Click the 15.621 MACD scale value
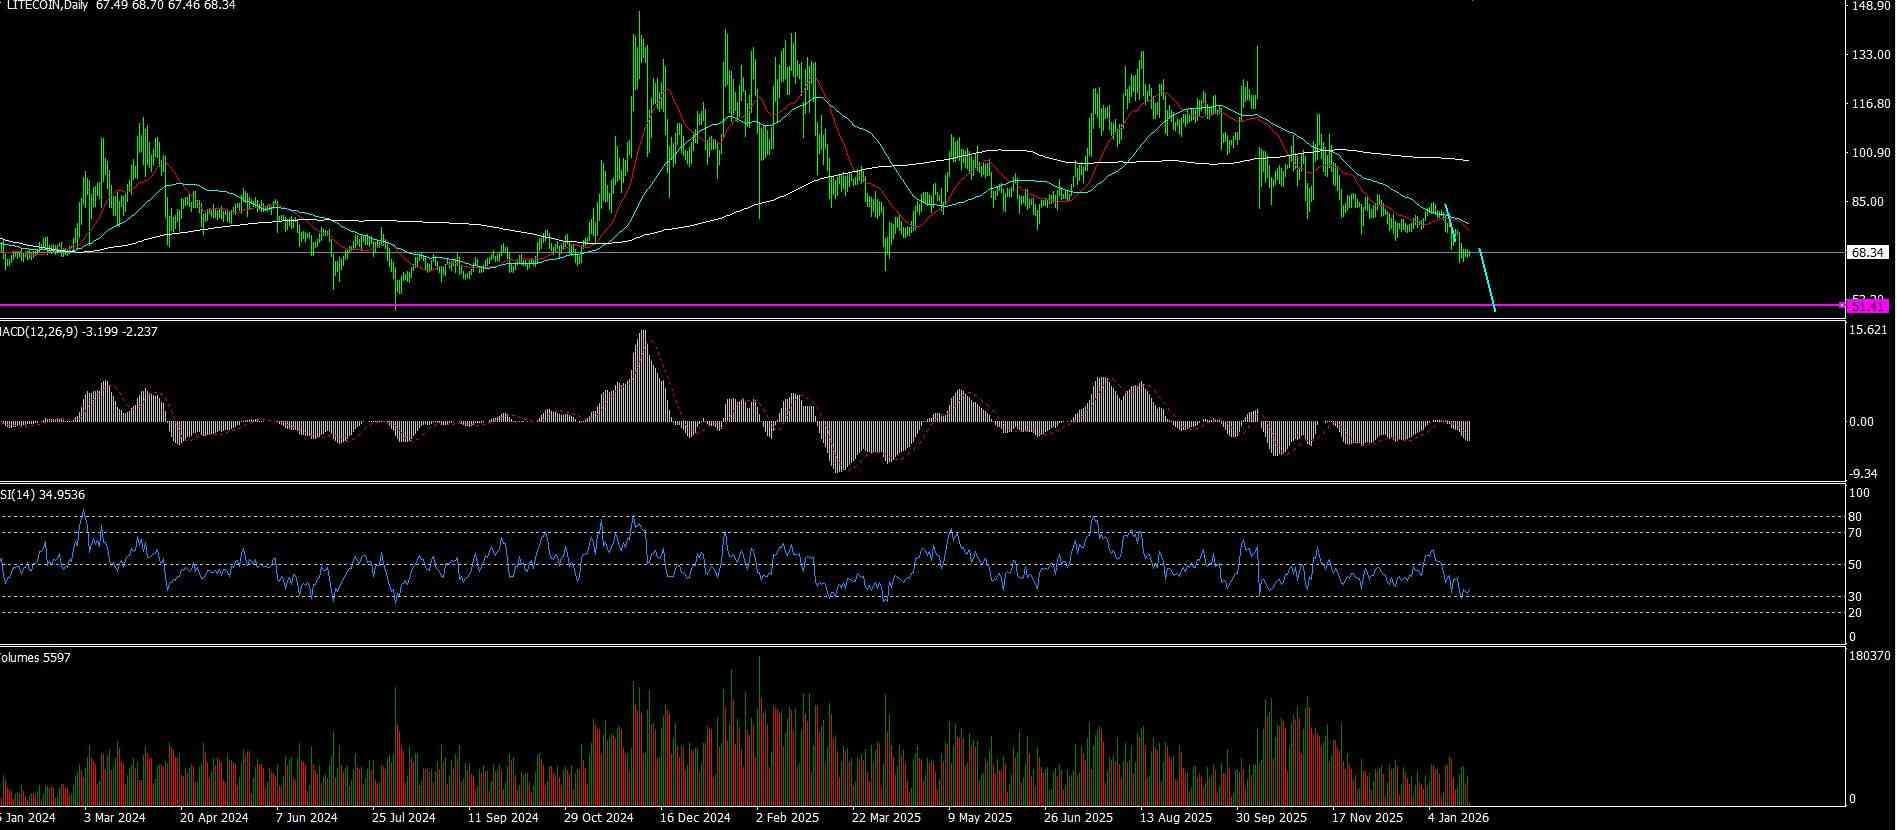 (x=1869, y=330)
